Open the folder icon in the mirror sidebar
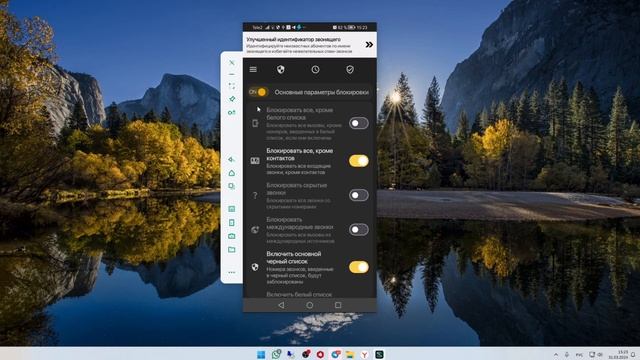Image resolution: width=640 pixels, height=360 pixels. pyautogui.click(x=231, y=249)
